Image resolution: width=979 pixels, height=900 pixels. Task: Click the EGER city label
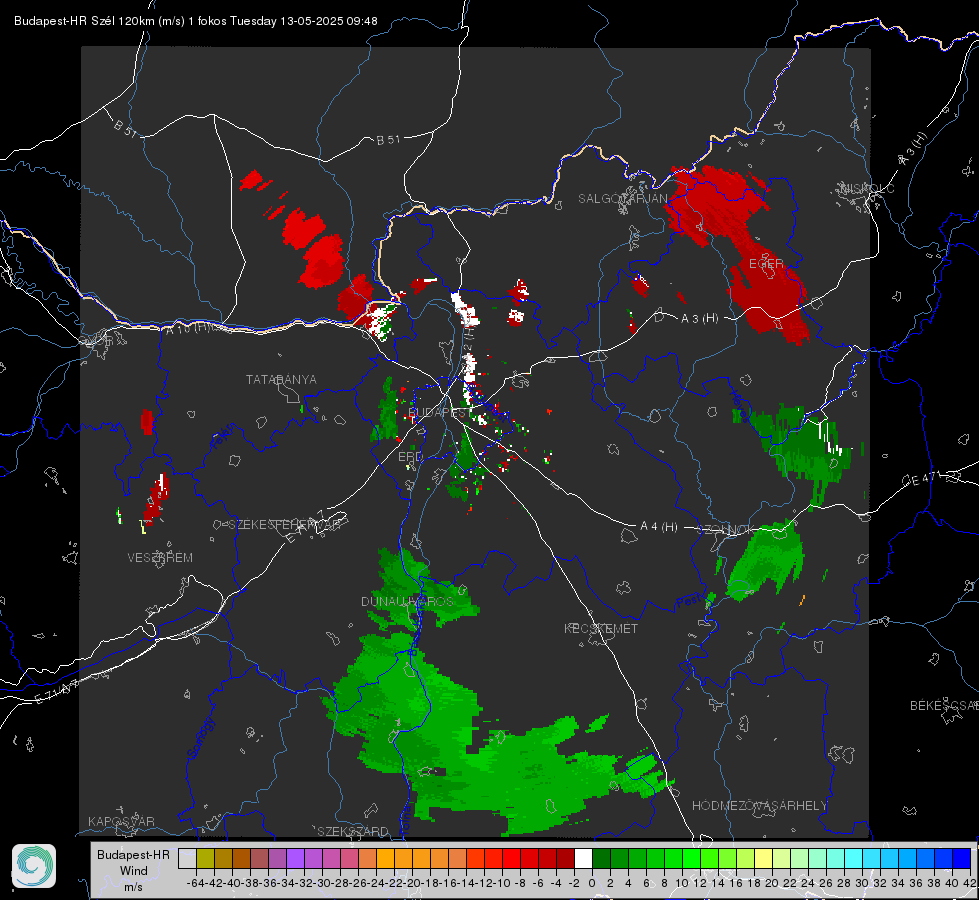766,264
